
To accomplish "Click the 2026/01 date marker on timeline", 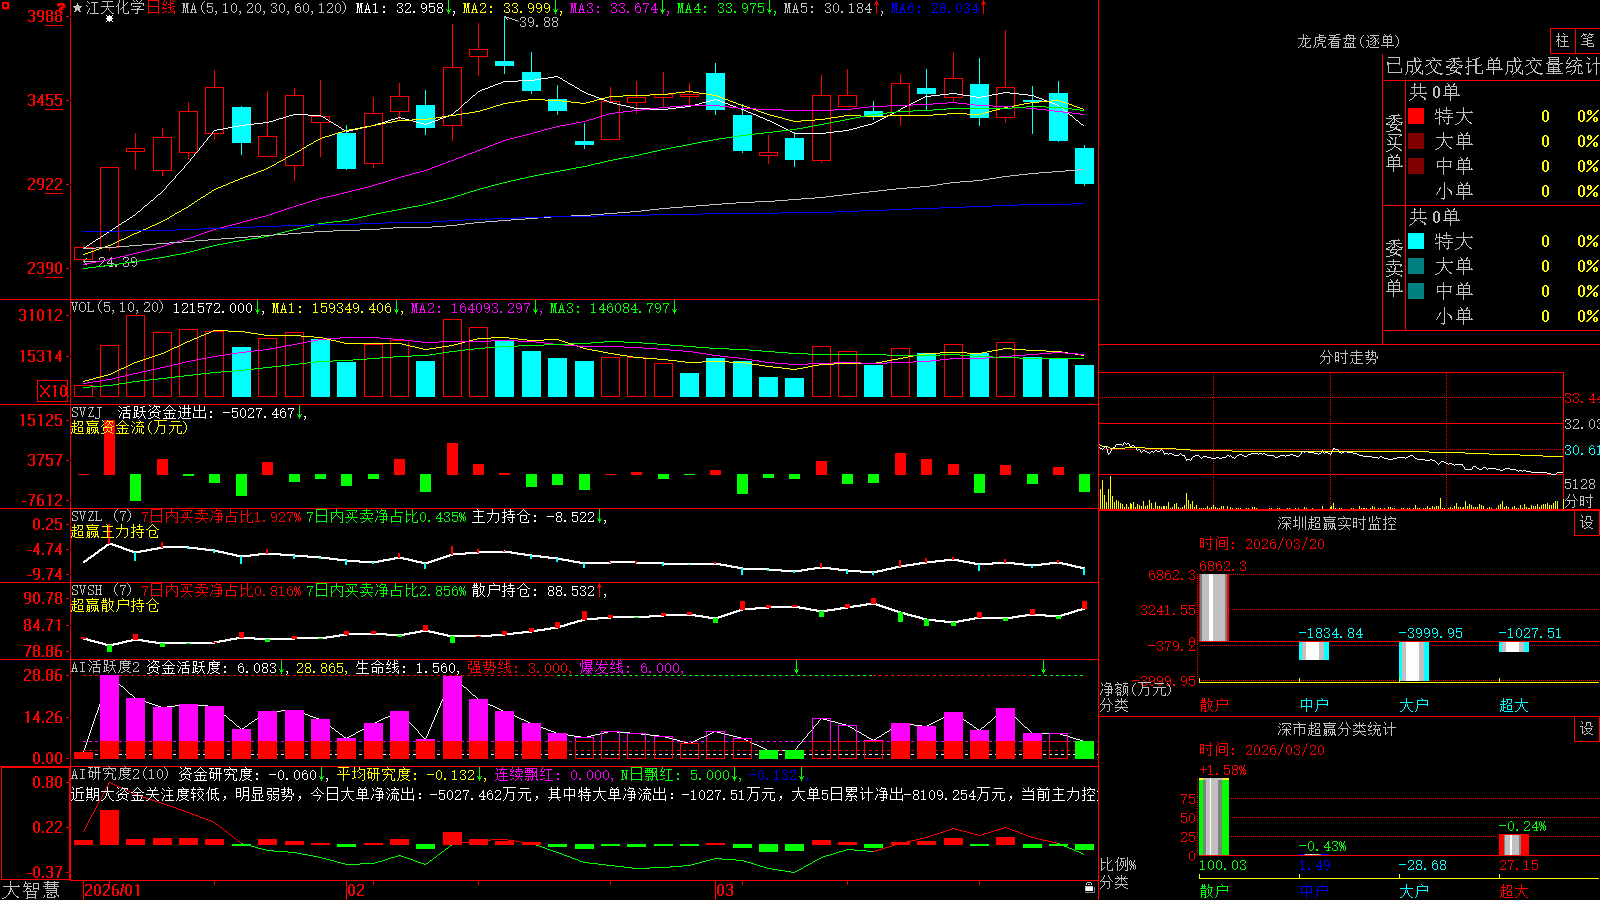I will pos(113,890).
